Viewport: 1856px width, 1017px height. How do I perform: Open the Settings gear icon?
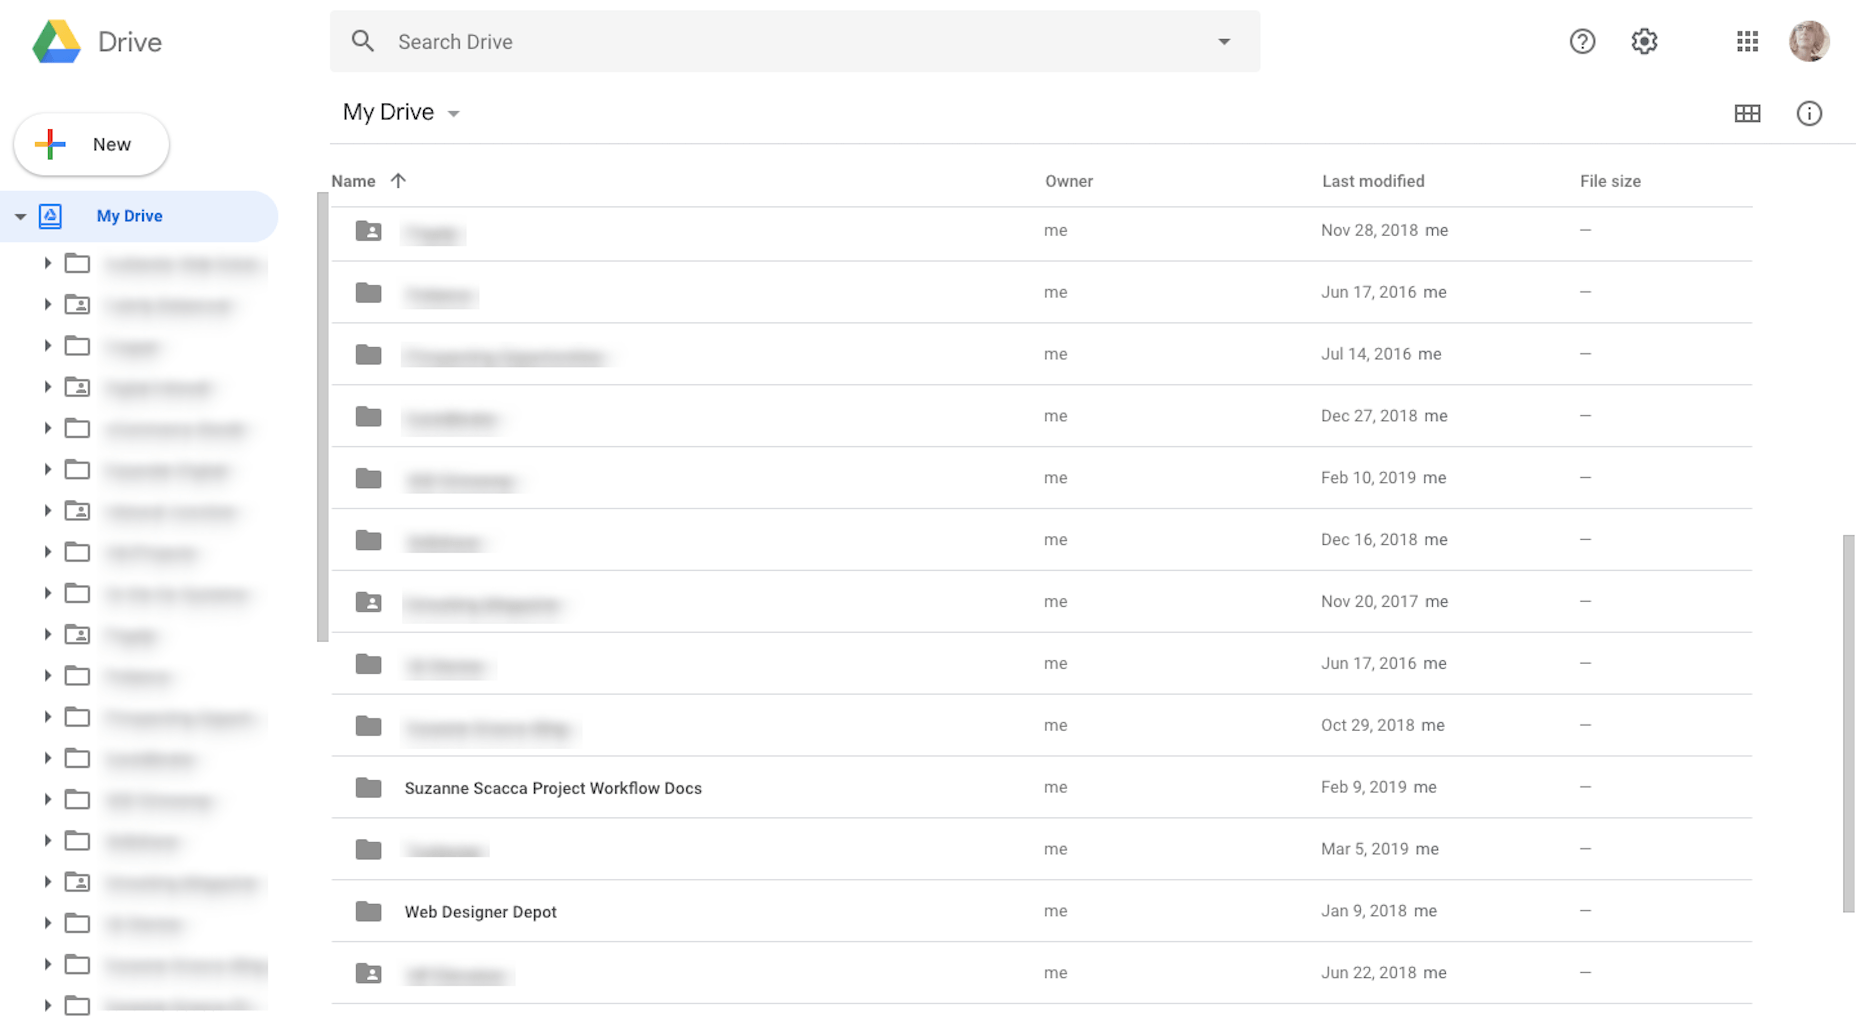click(1644, 41)
